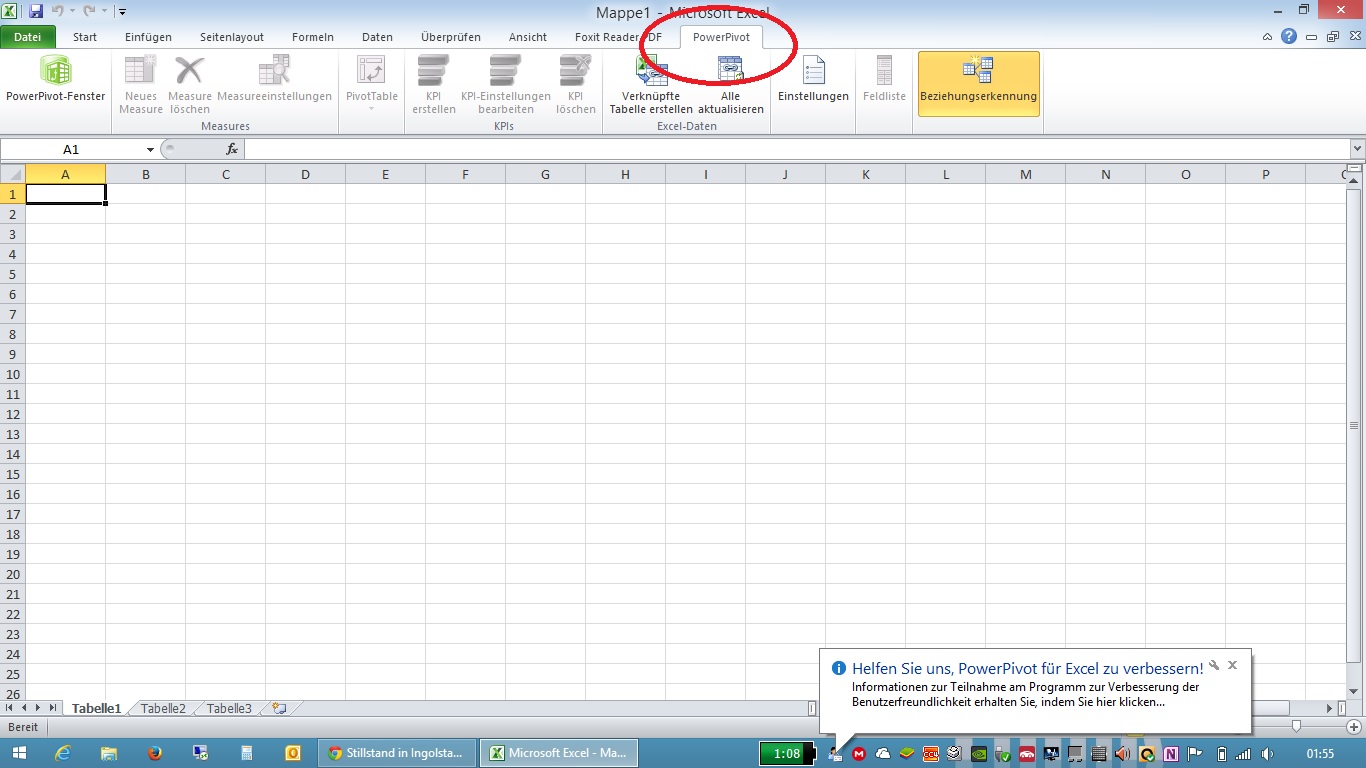Minimize the ribbon with caret icon

tap(1267, 37)
